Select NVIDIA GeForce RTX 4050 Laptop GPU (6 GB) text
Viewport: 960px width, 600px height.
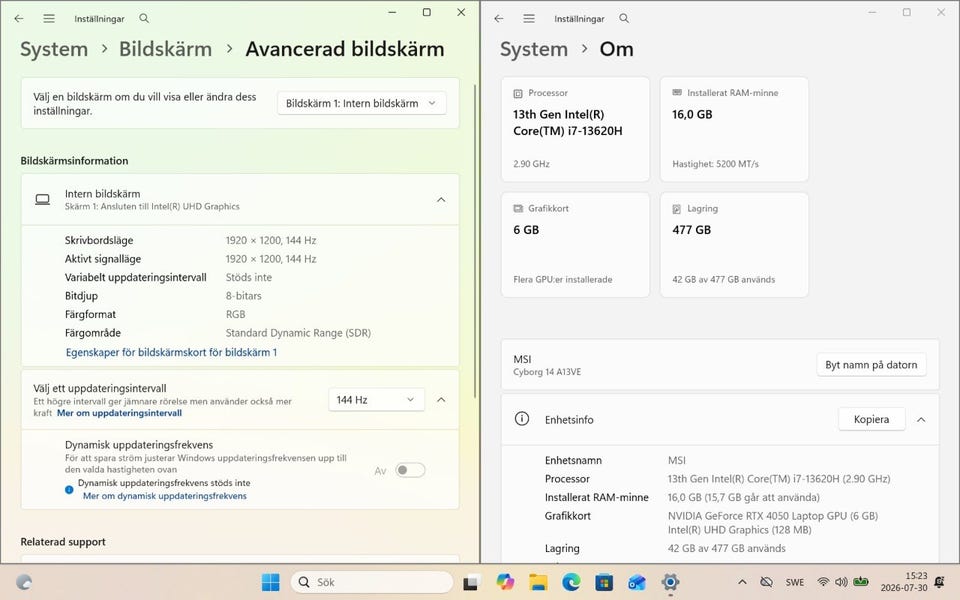tap(773, 516)
